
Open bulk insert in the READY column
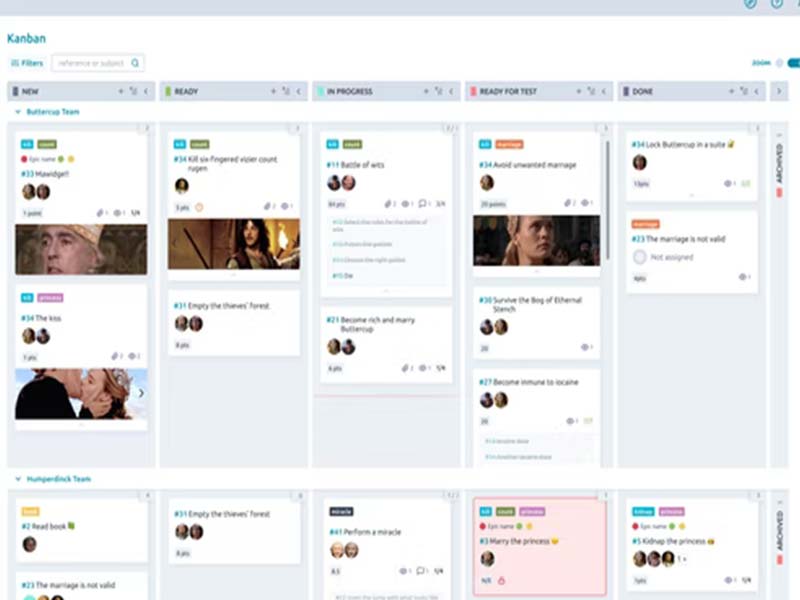point(286,91)
